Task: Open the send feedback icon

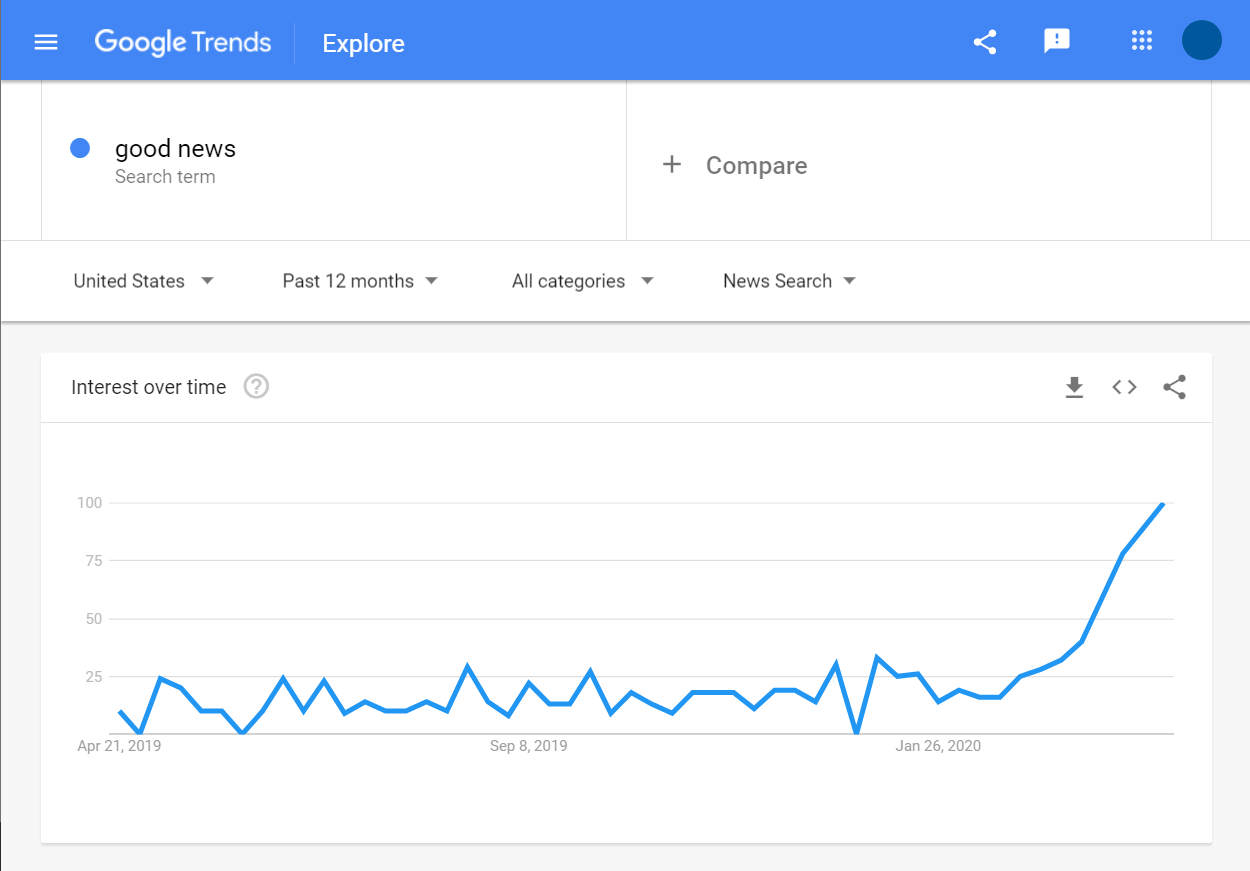Action: [x=1057, y=41]
